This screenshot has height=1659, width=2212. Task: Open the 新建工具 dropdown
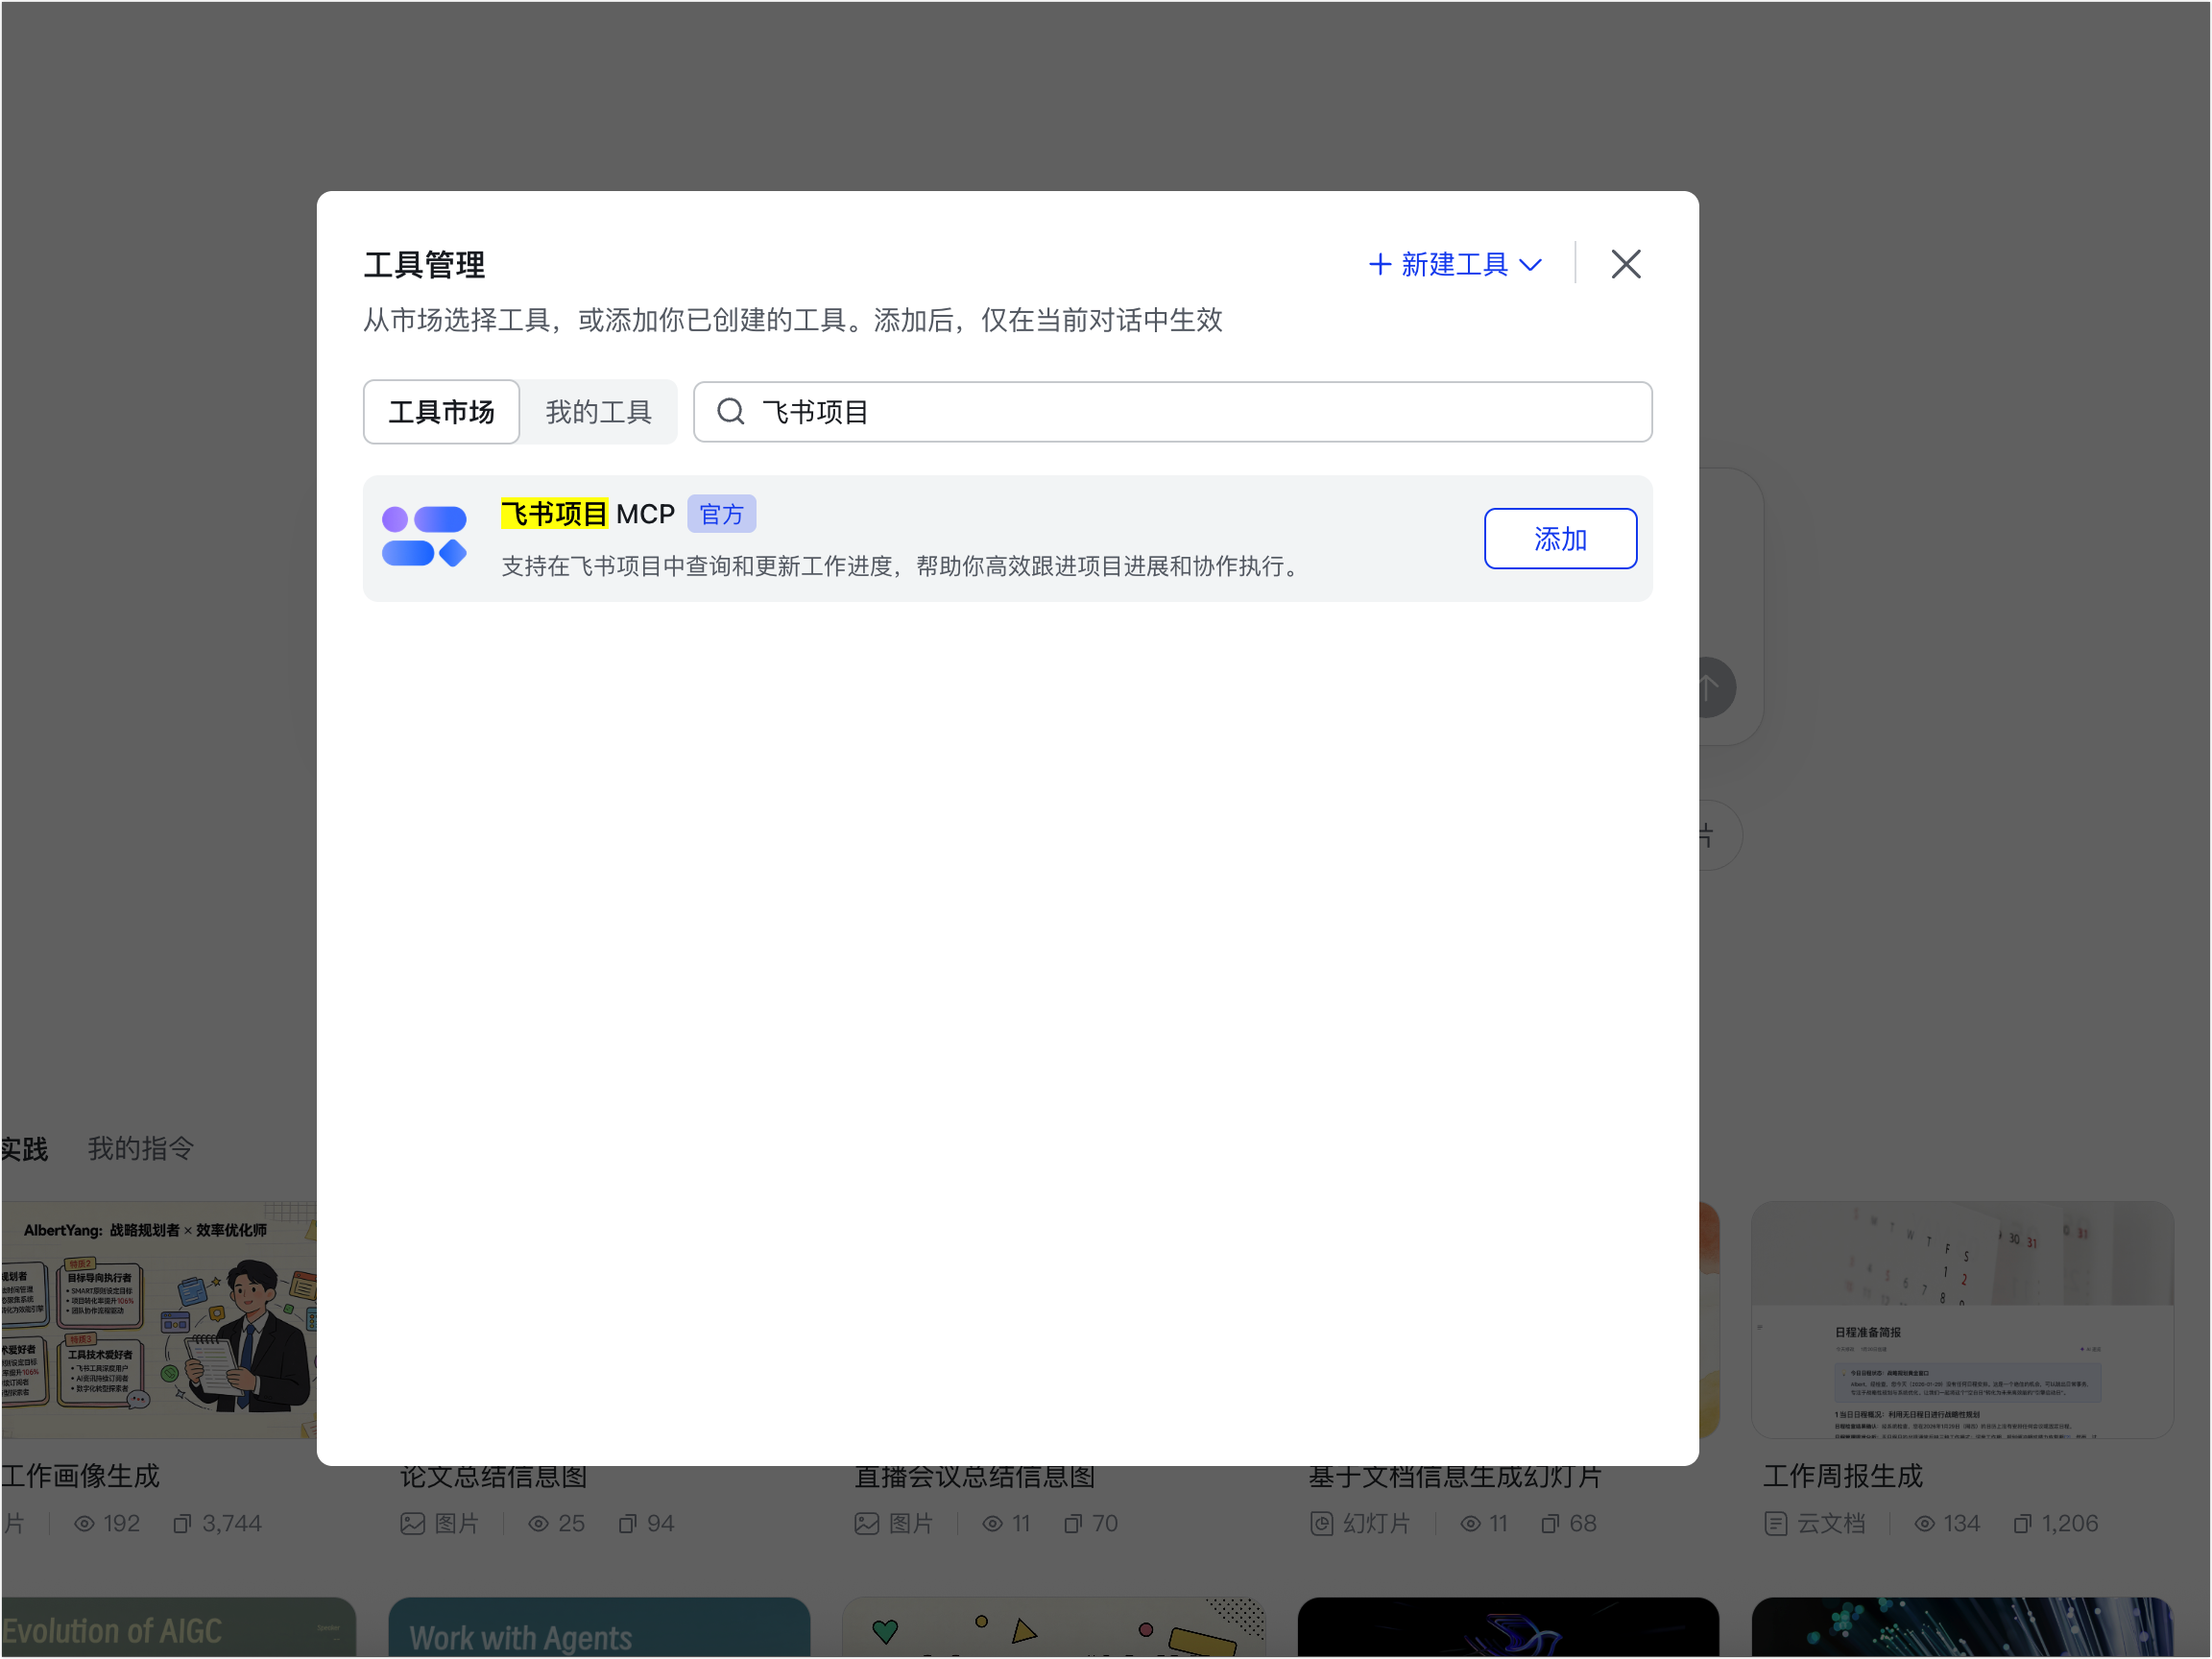1455,264
